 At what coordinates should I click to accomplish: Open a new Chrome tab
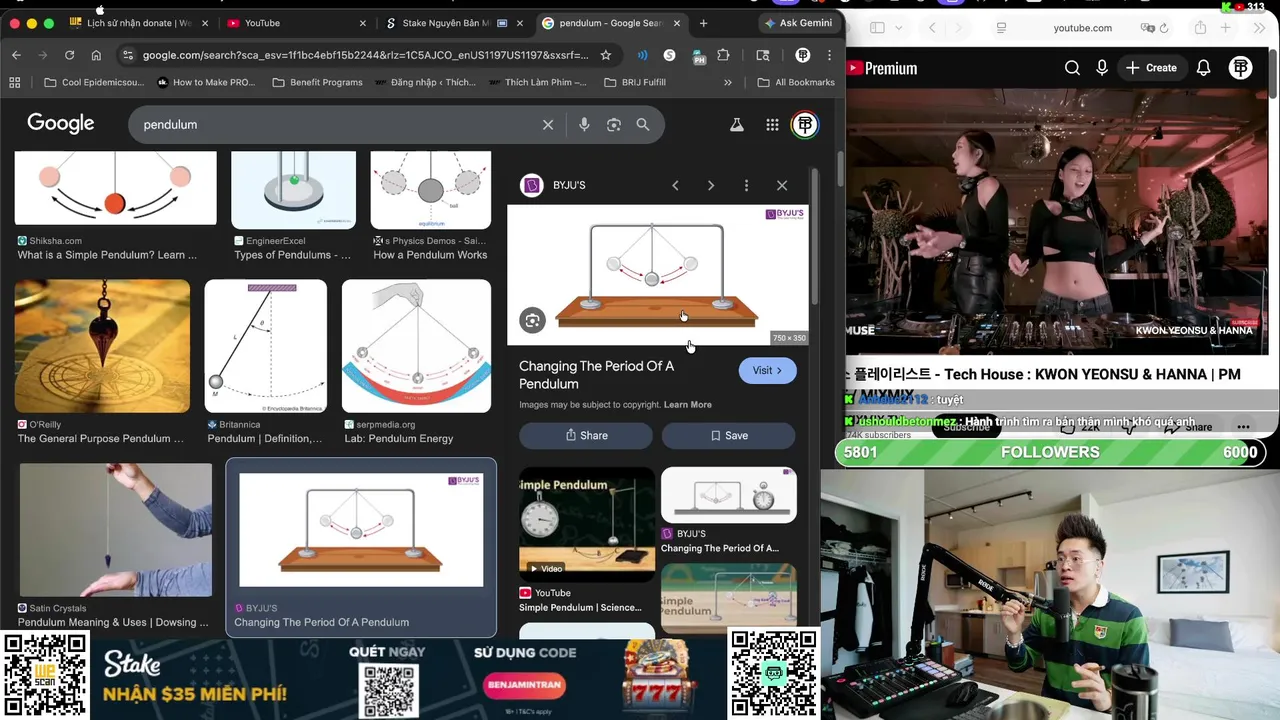pyautogui.click(x=703, y=23)
